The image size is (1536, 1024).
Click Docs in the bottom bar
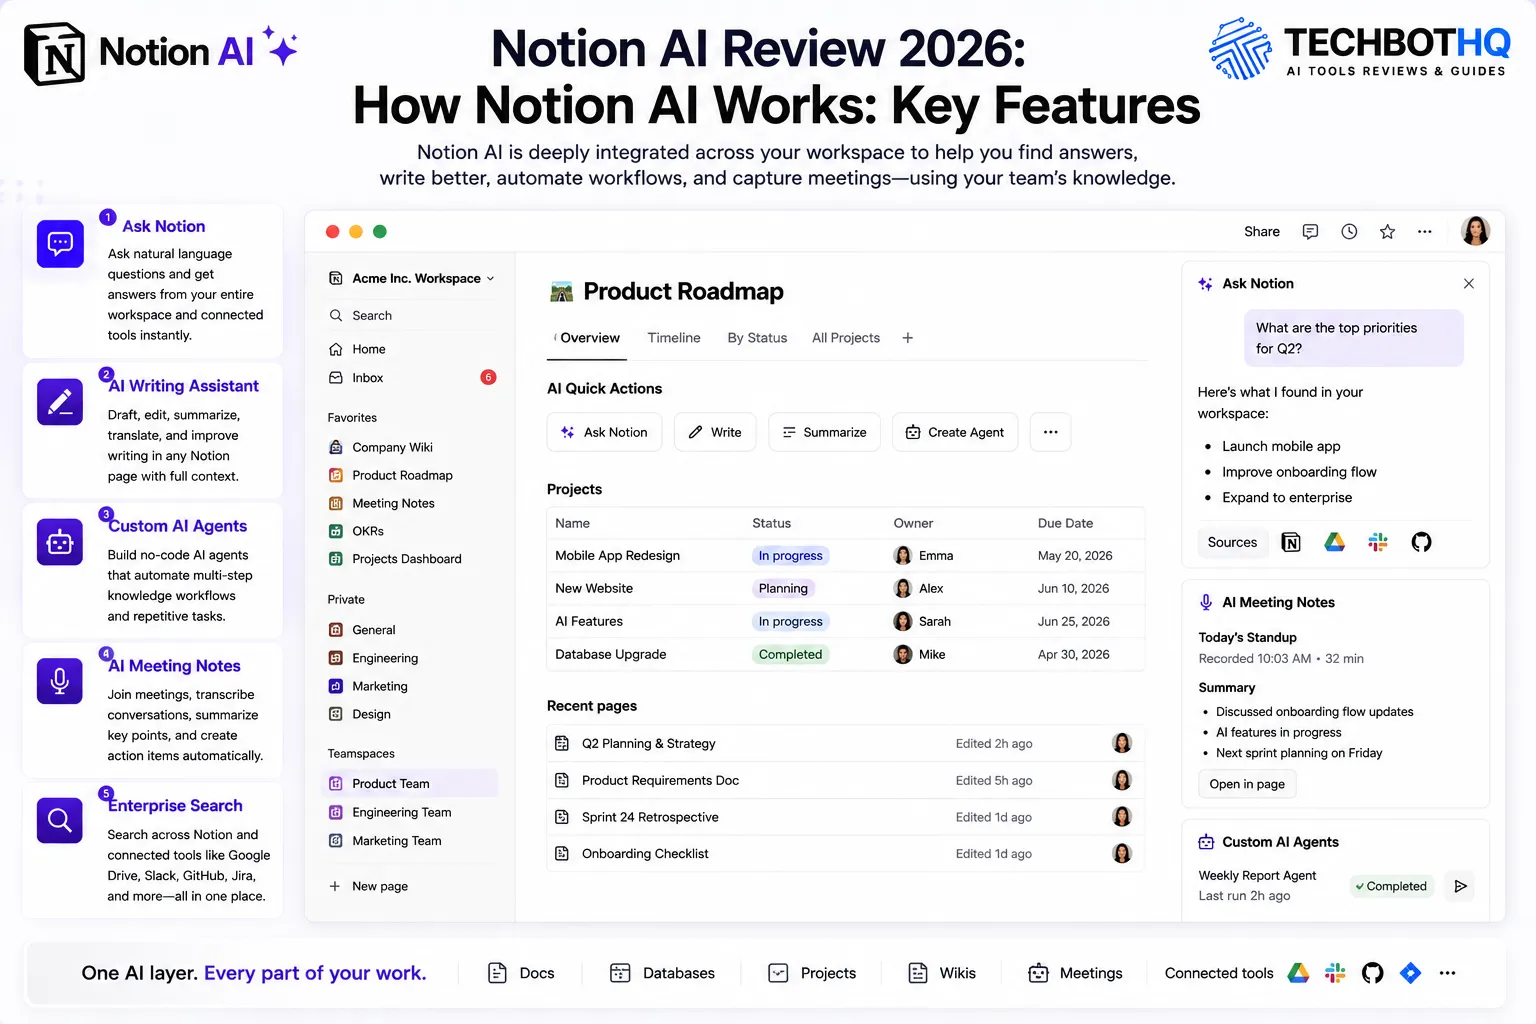521,973
